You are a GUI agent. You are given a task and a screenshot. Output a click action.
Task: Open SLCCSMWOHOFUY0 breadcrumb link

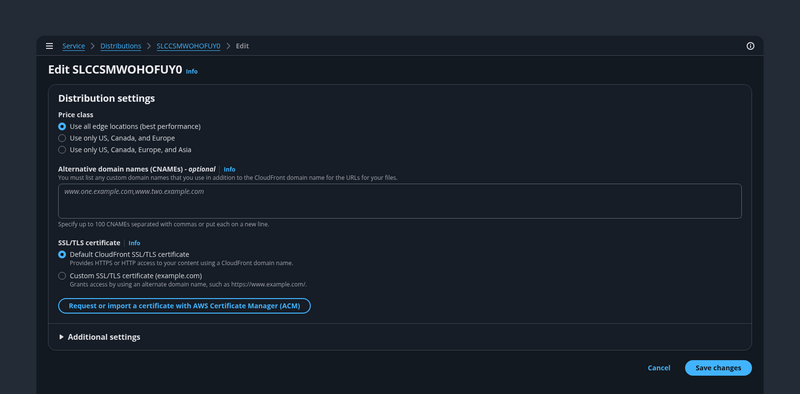[x=188, y=46]
